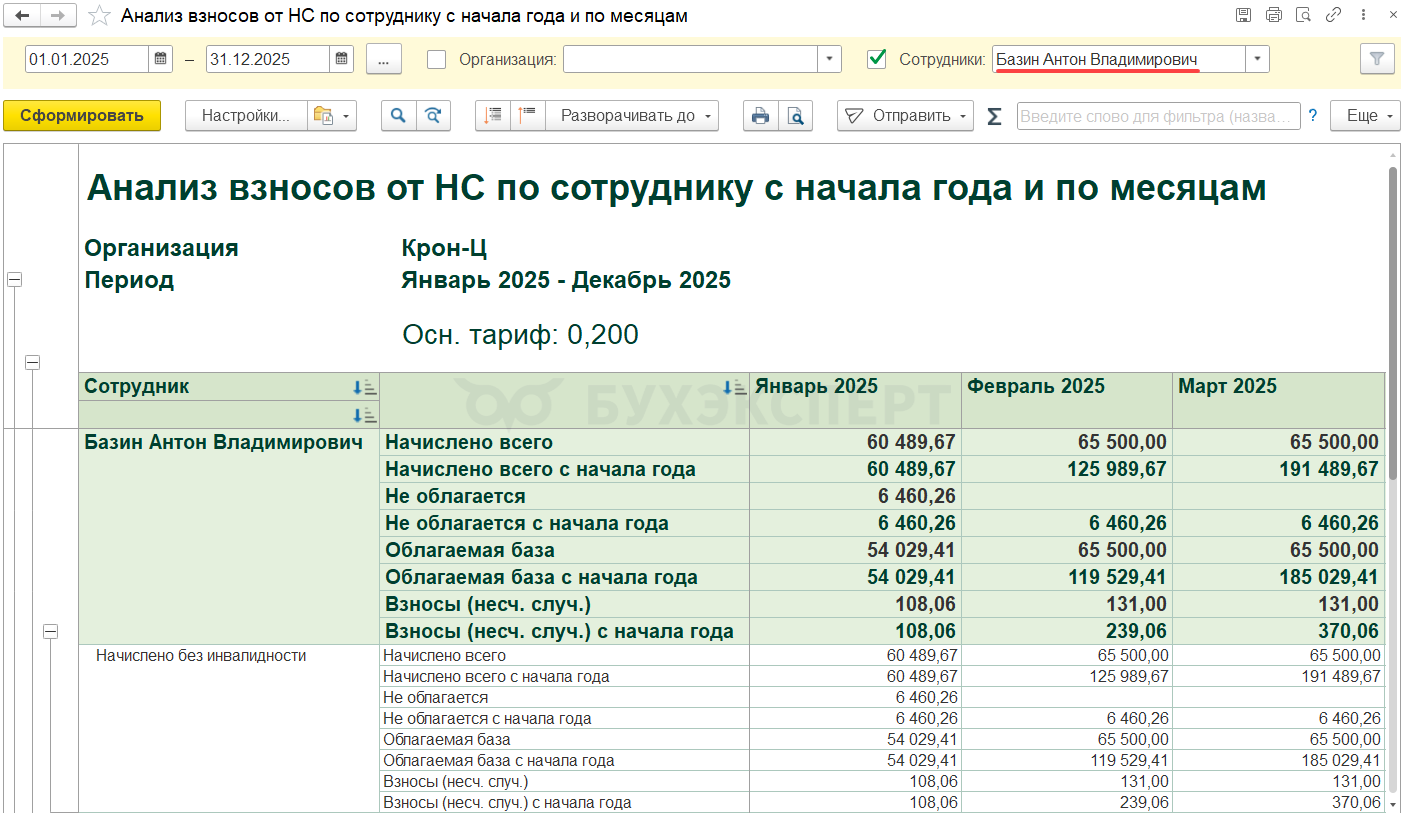
Task: Open calendar for start date 01.01.2025
Action: click(x=161, y=59)
